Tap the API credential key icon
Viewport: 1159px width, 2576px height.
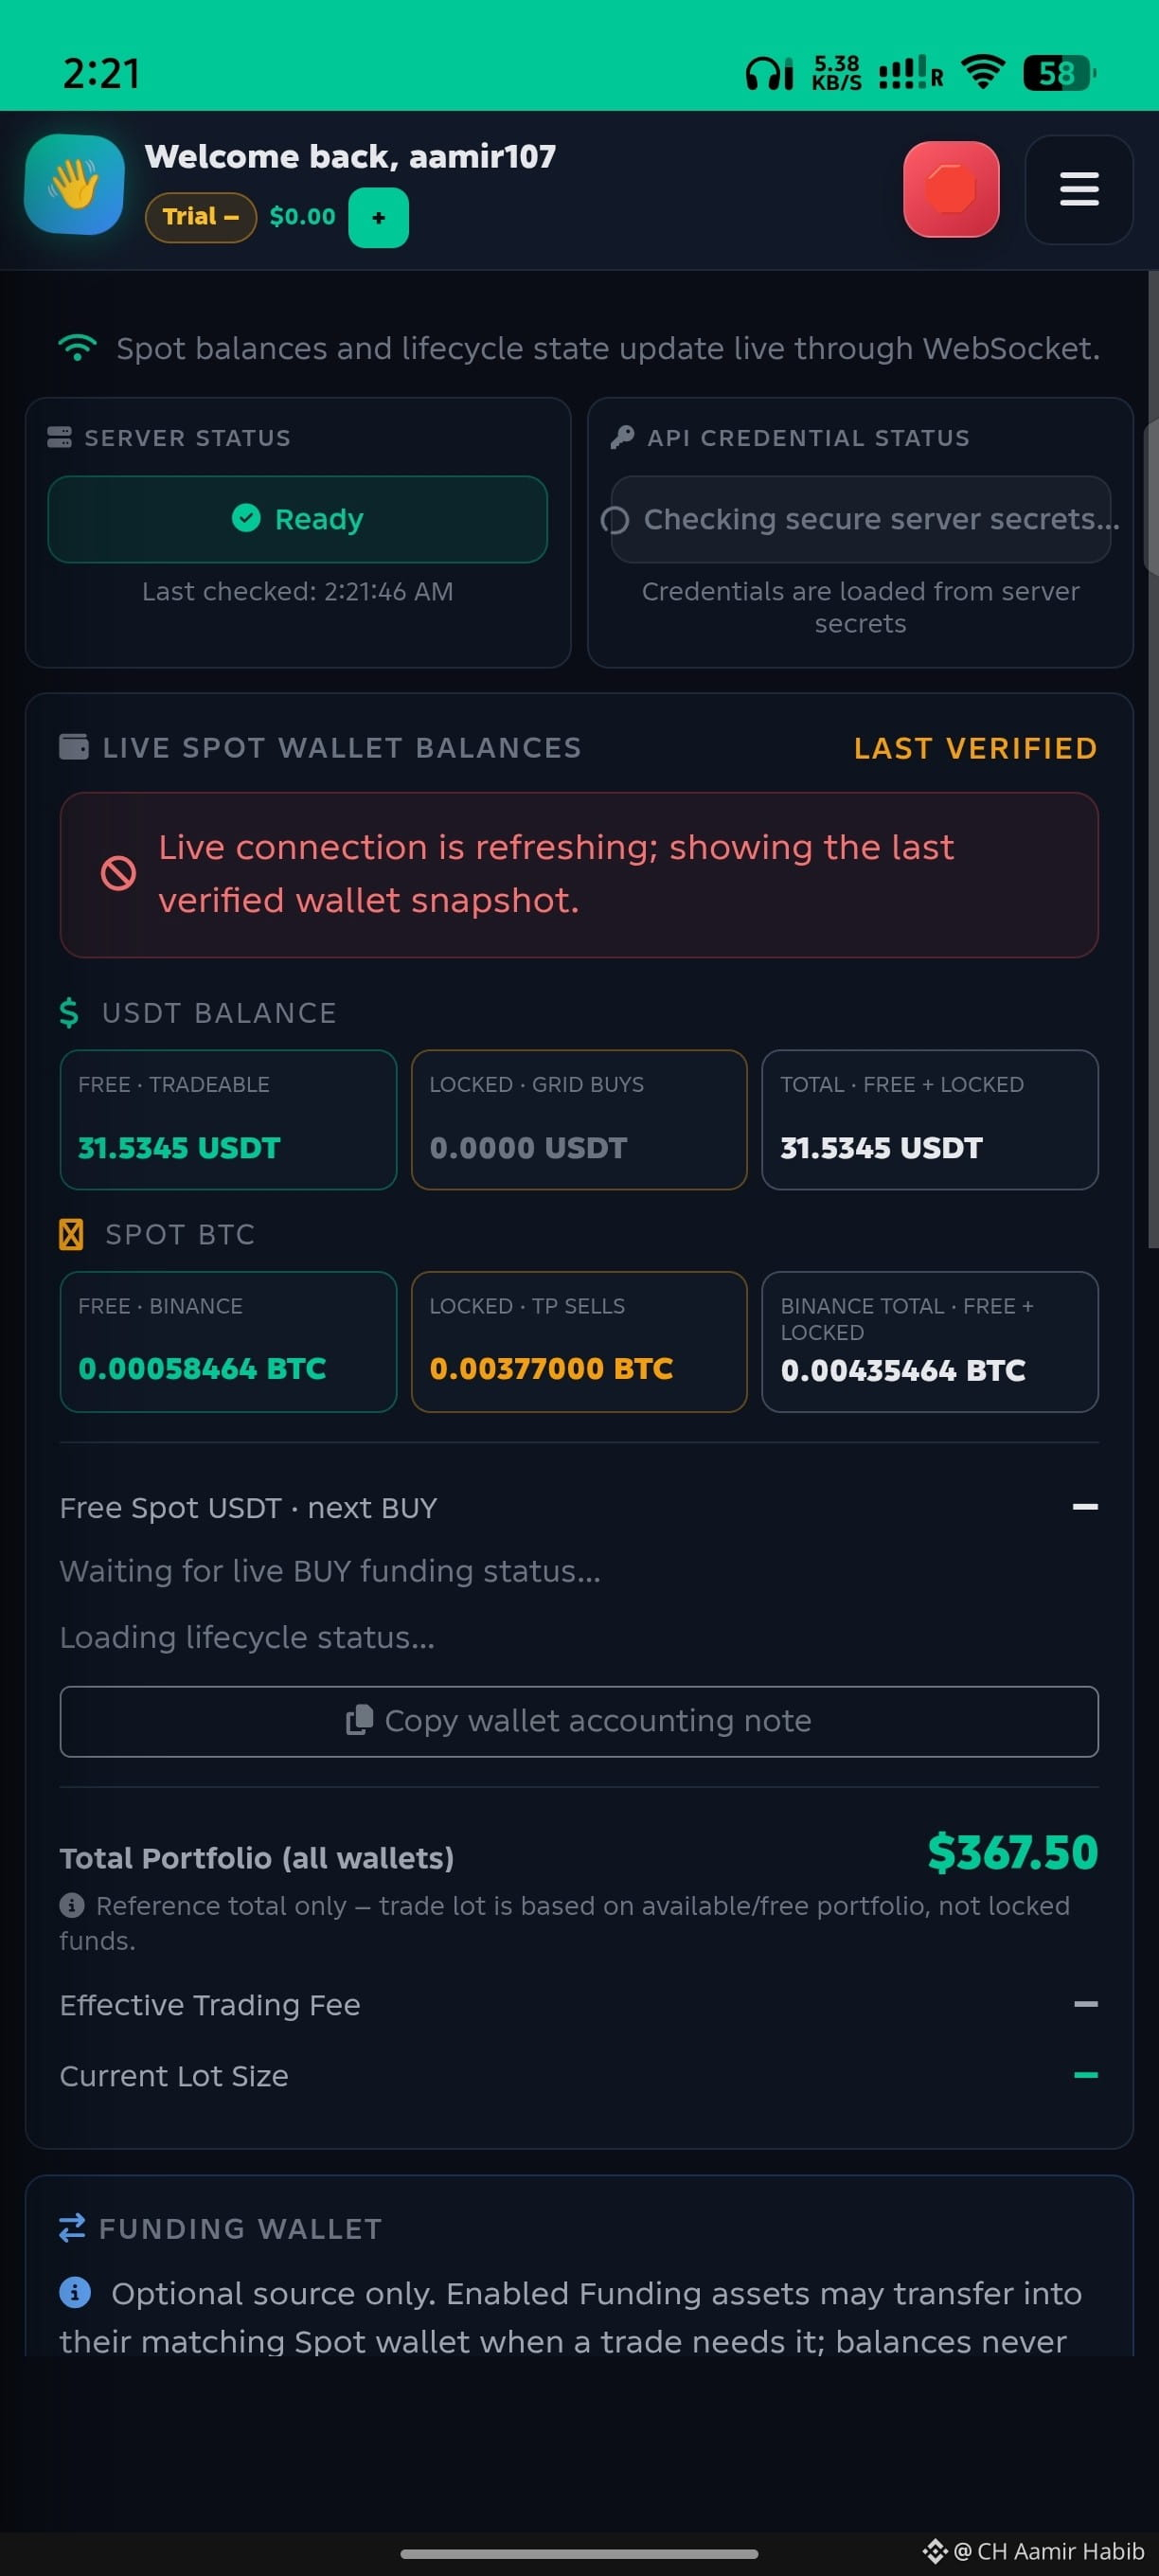pos(622,437)
